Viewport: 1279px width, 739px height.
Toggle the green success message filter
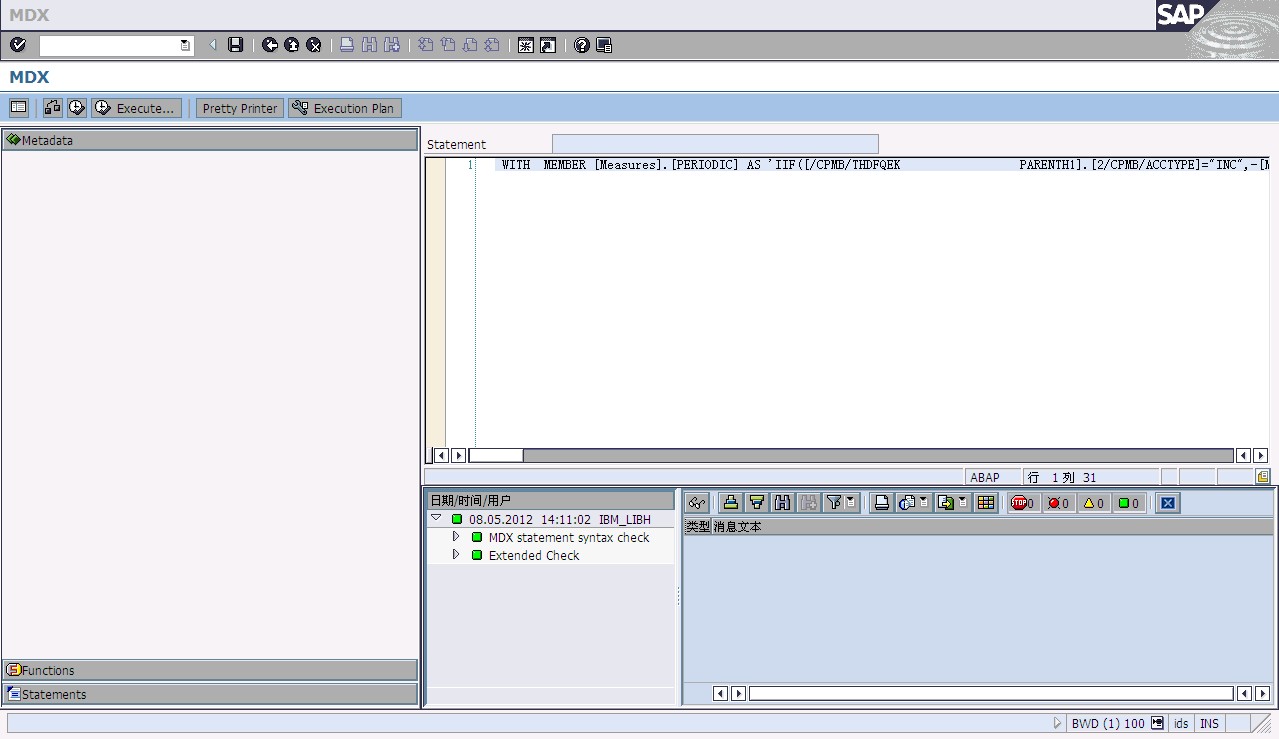(1128, 503)
